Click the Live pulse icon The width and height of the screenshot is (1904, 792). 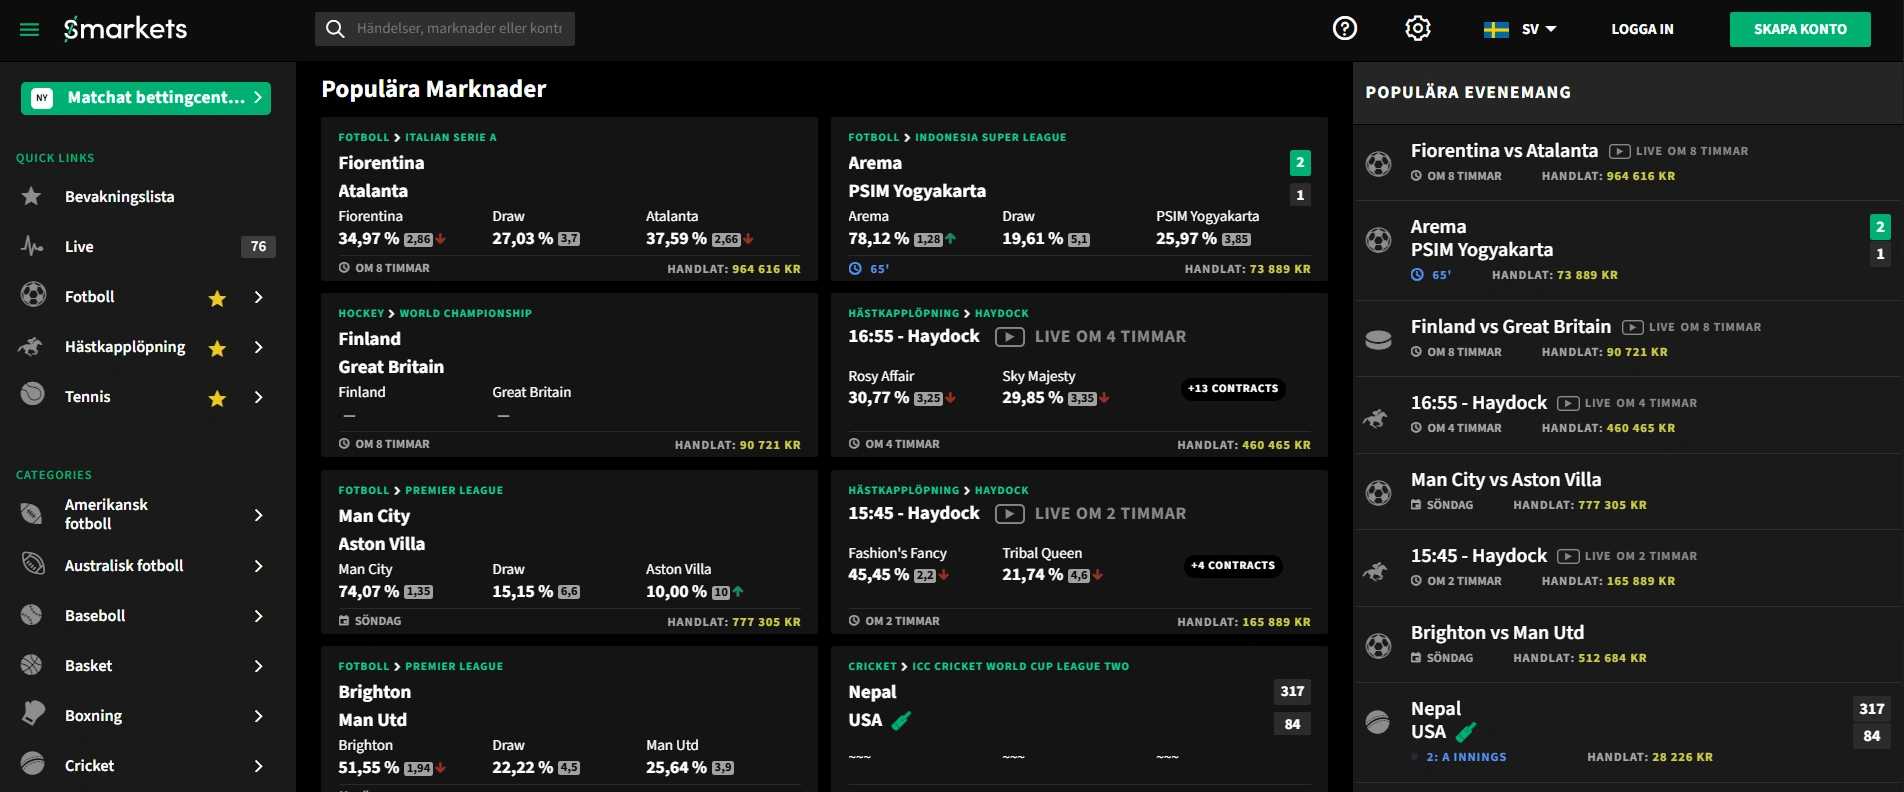[x=32, y=246]
